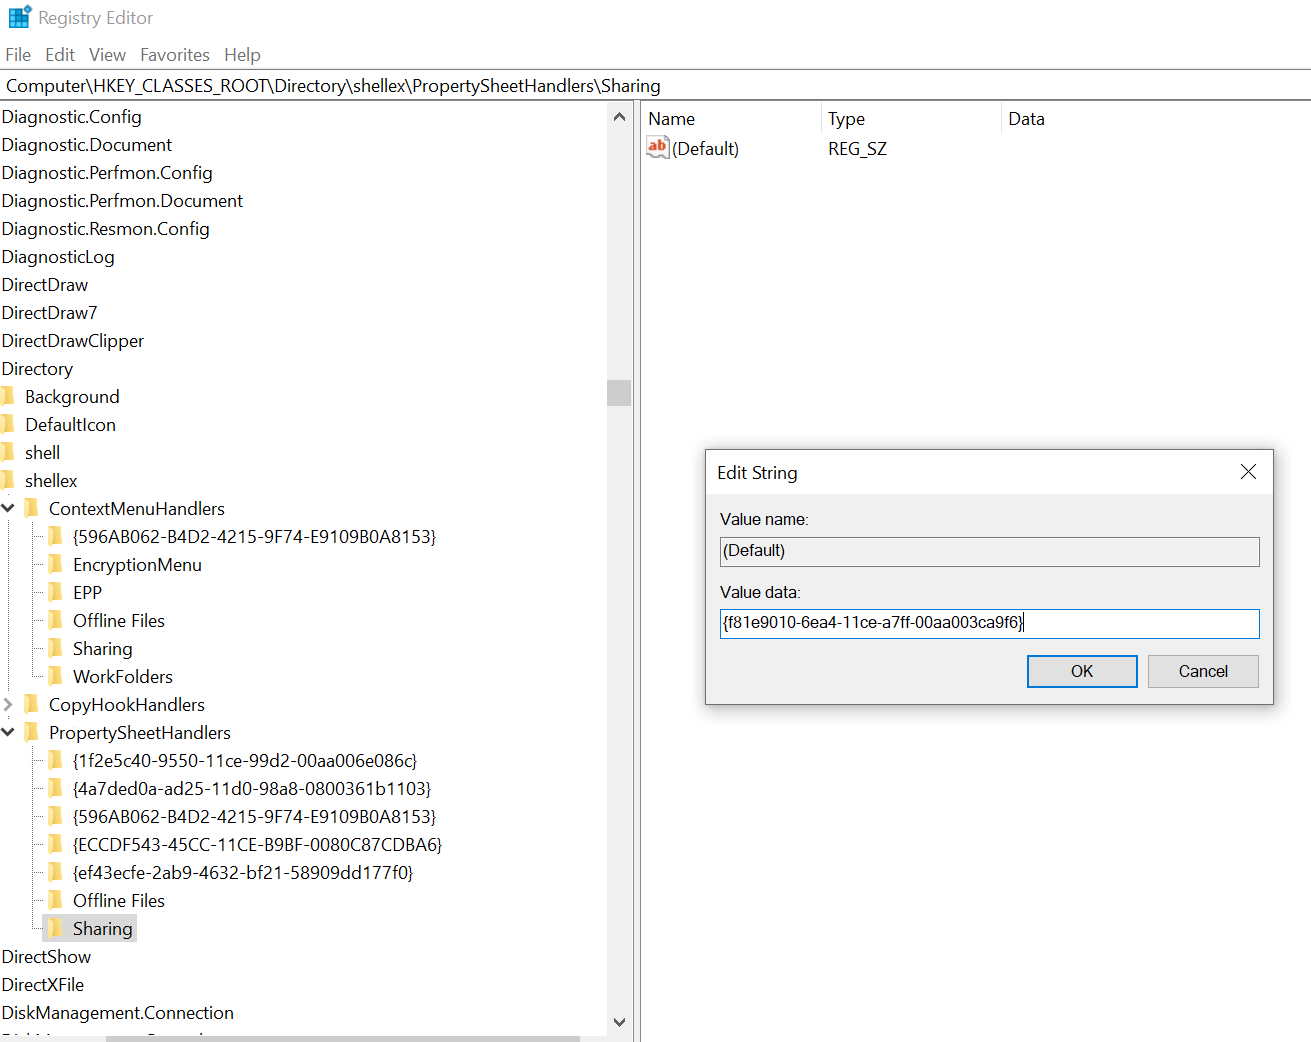Collapse the PropertySheetHandlers tree node

click(8, 732)
